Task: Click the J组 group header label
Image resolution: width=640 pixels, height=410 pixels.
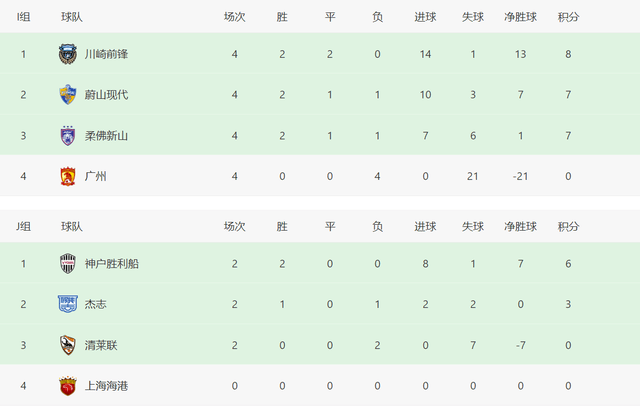Action: 23,226
